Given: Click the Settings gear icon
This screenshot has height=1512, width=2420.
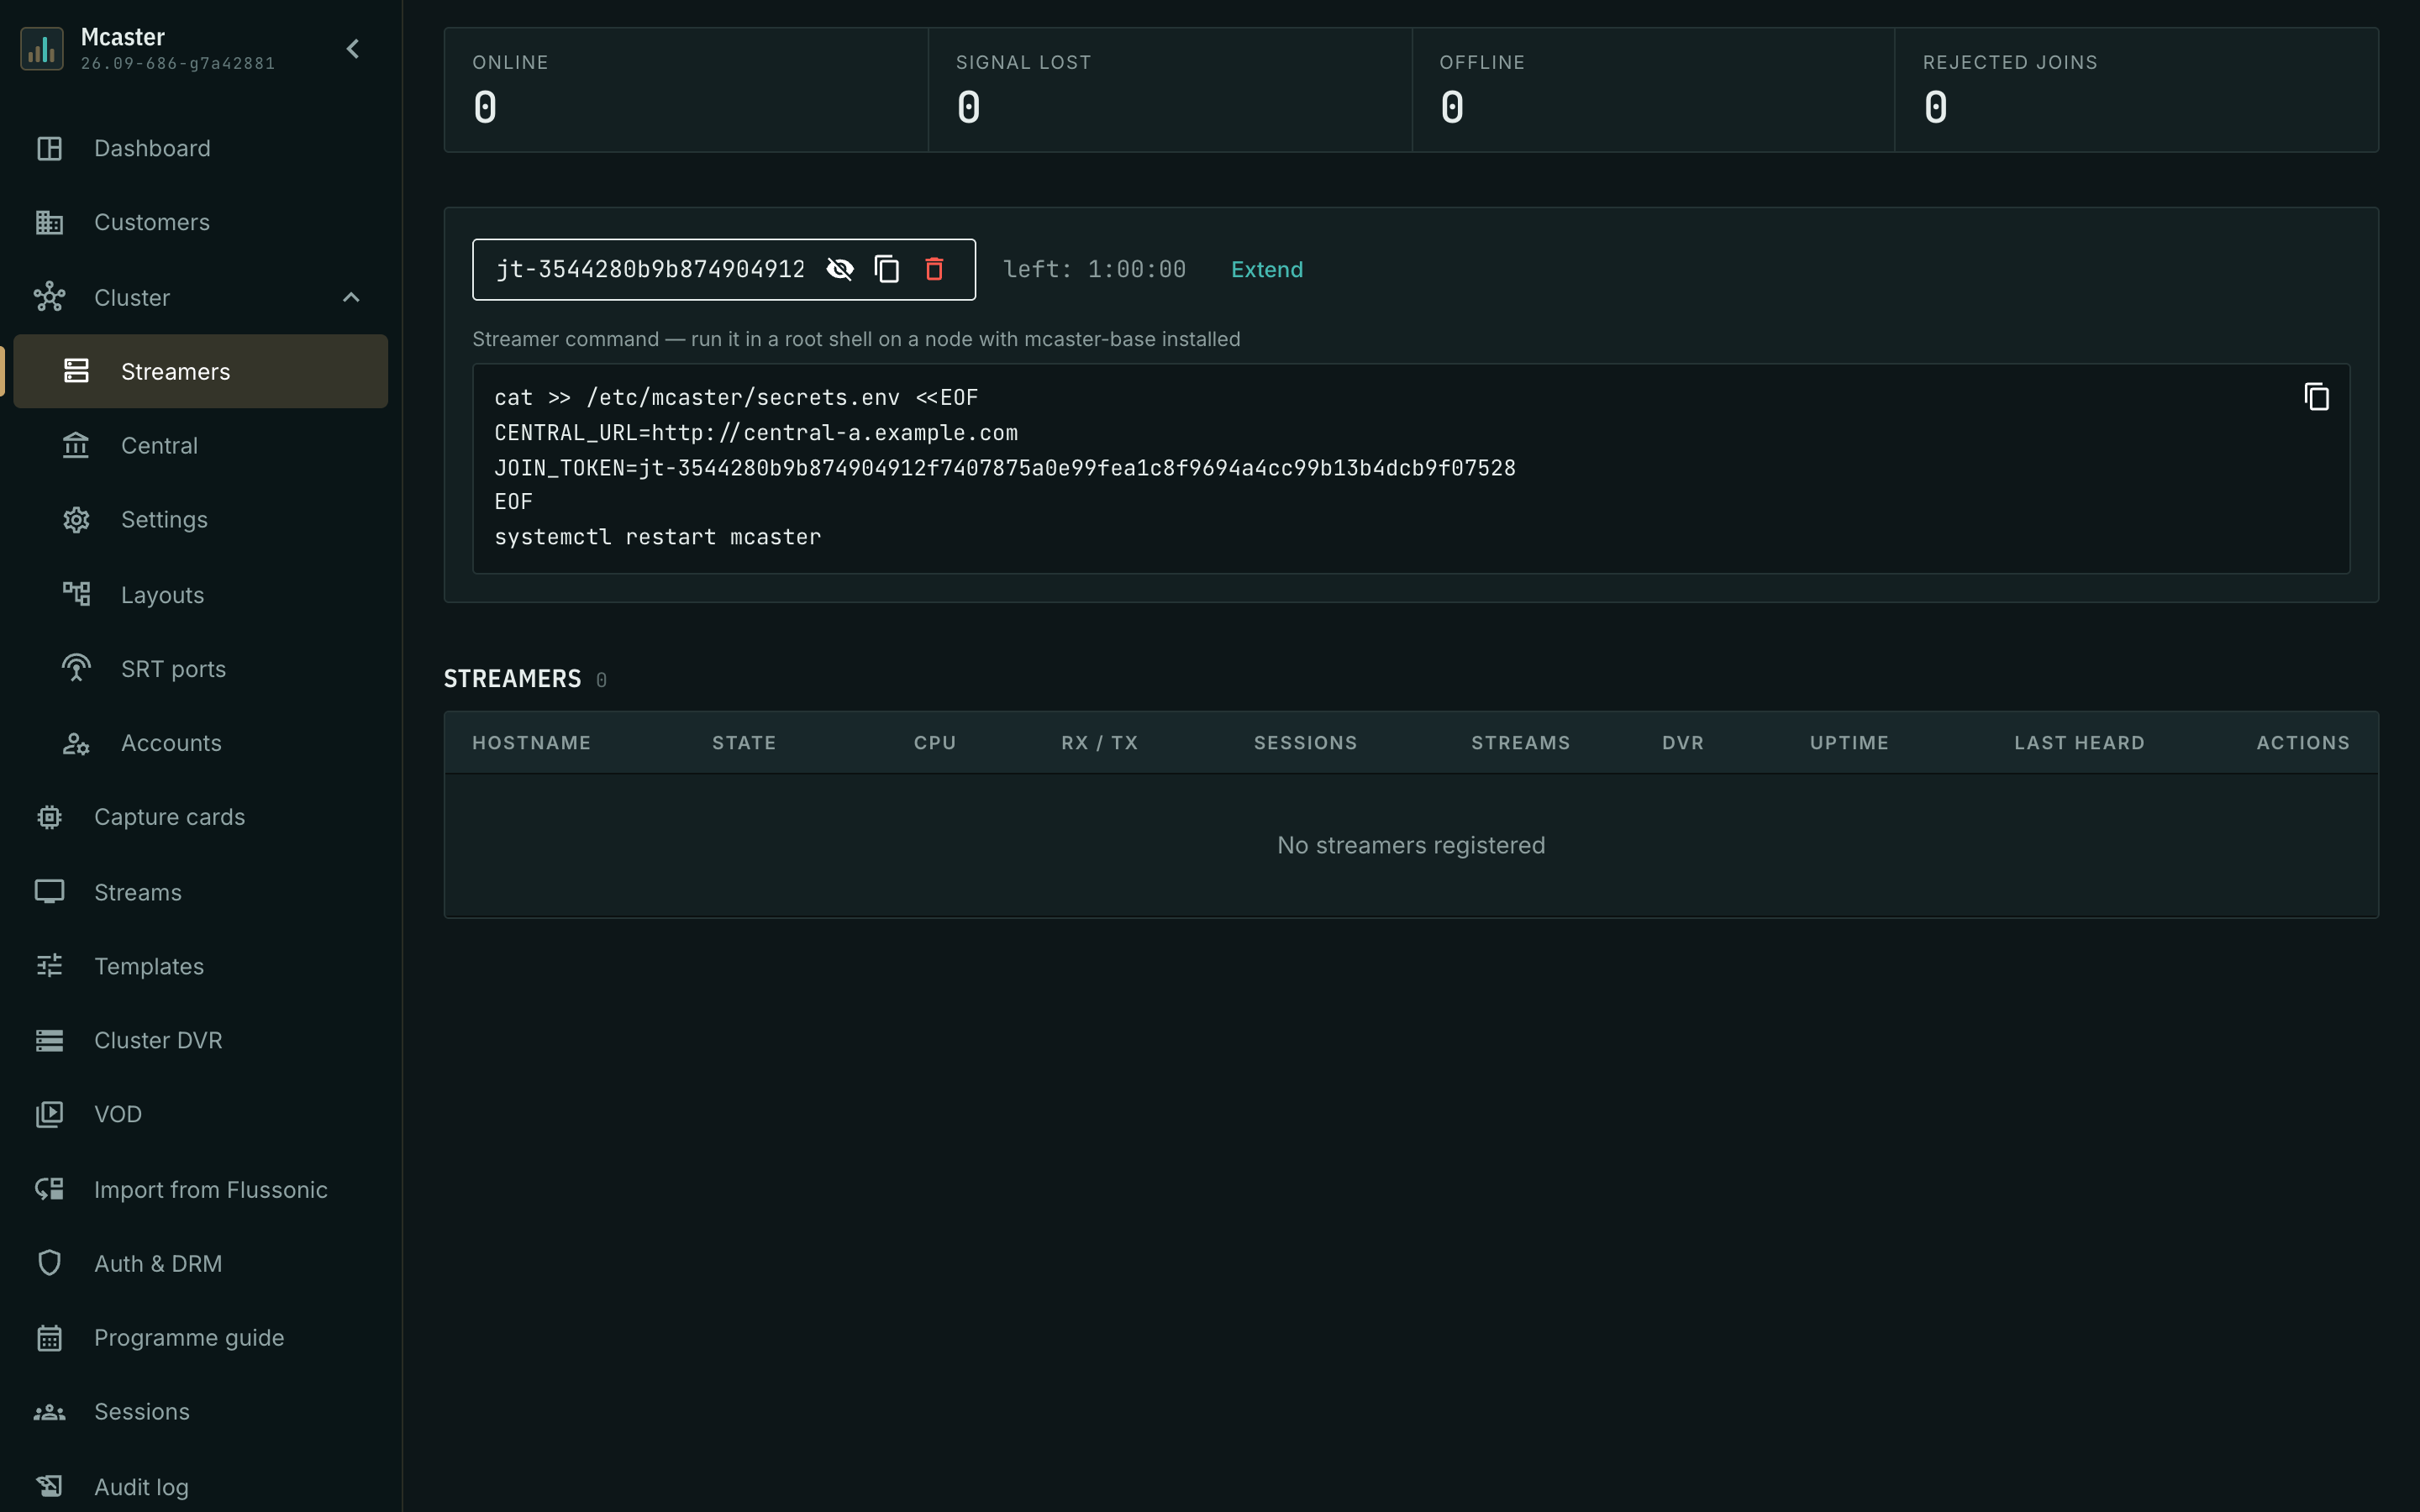Looking at the screenshot, I should pos(76,520).
